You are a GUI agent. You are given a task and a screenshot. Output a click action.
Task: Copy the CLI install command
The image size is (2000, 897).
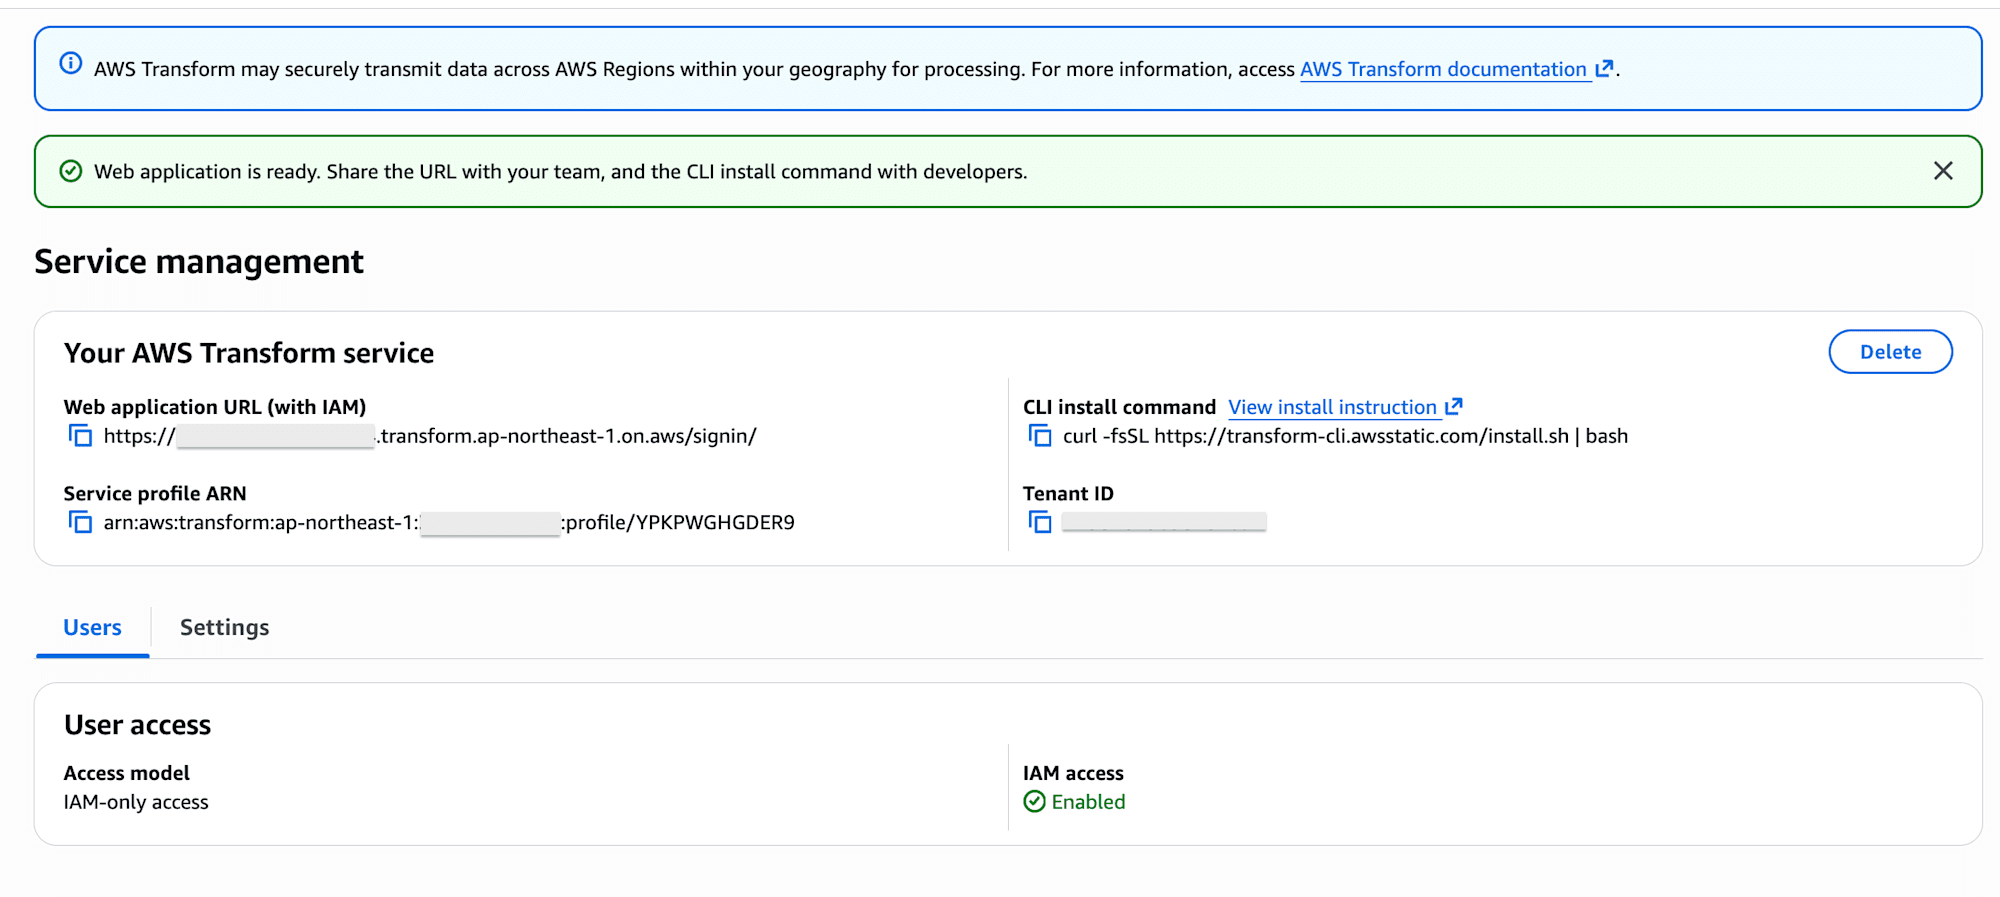1040,436
